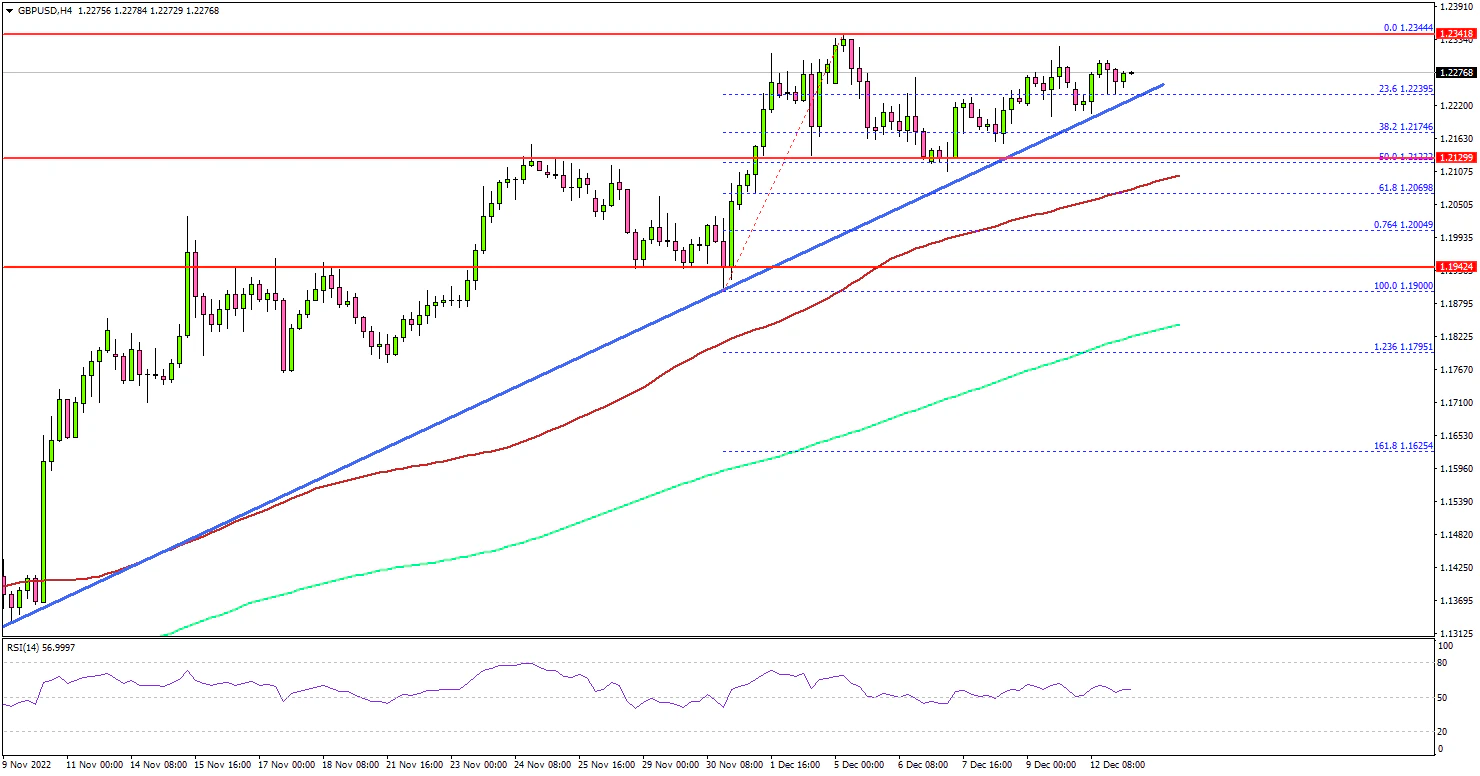Click the right end of green moving average
Viewport: 1480px width, 776px height.
coord(1180,324)
